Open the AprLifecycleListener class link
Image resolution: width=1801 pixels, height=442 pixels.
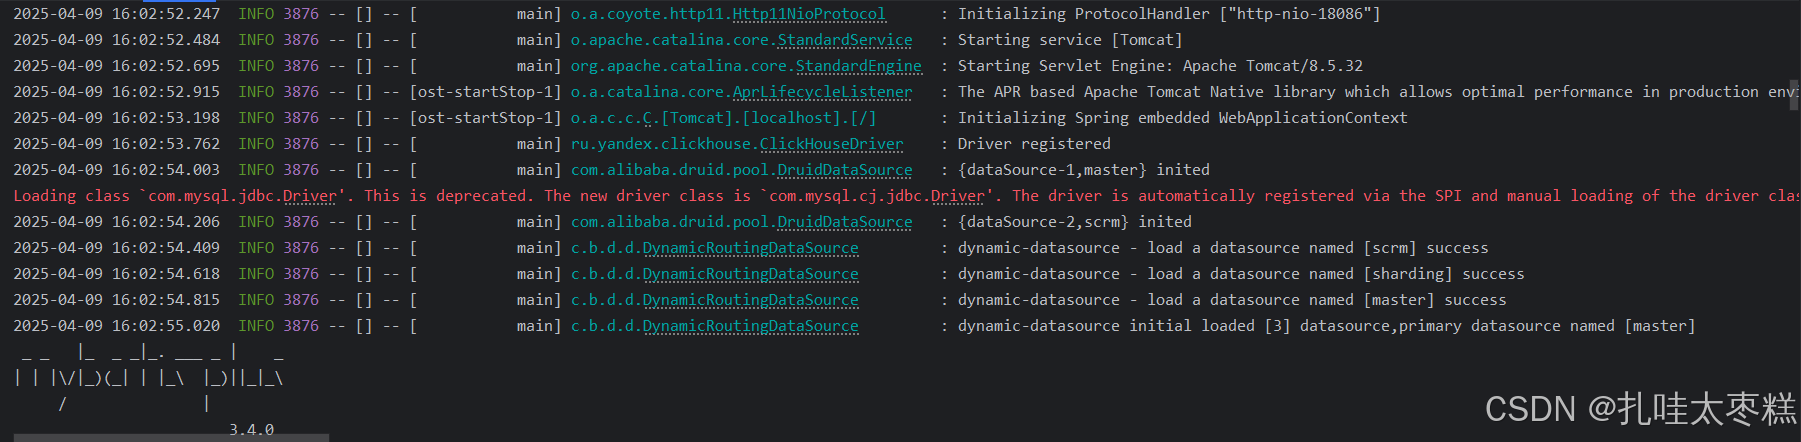[x=822, y=92]
